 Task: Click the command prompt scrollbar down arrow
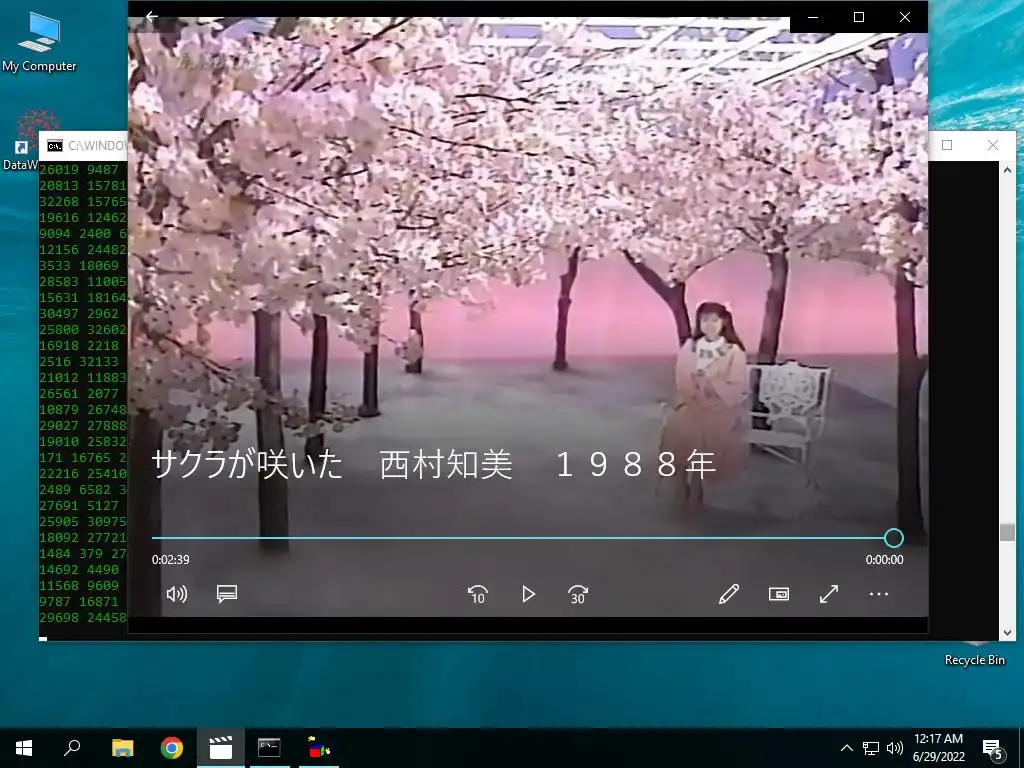(x=1007, y=632)
